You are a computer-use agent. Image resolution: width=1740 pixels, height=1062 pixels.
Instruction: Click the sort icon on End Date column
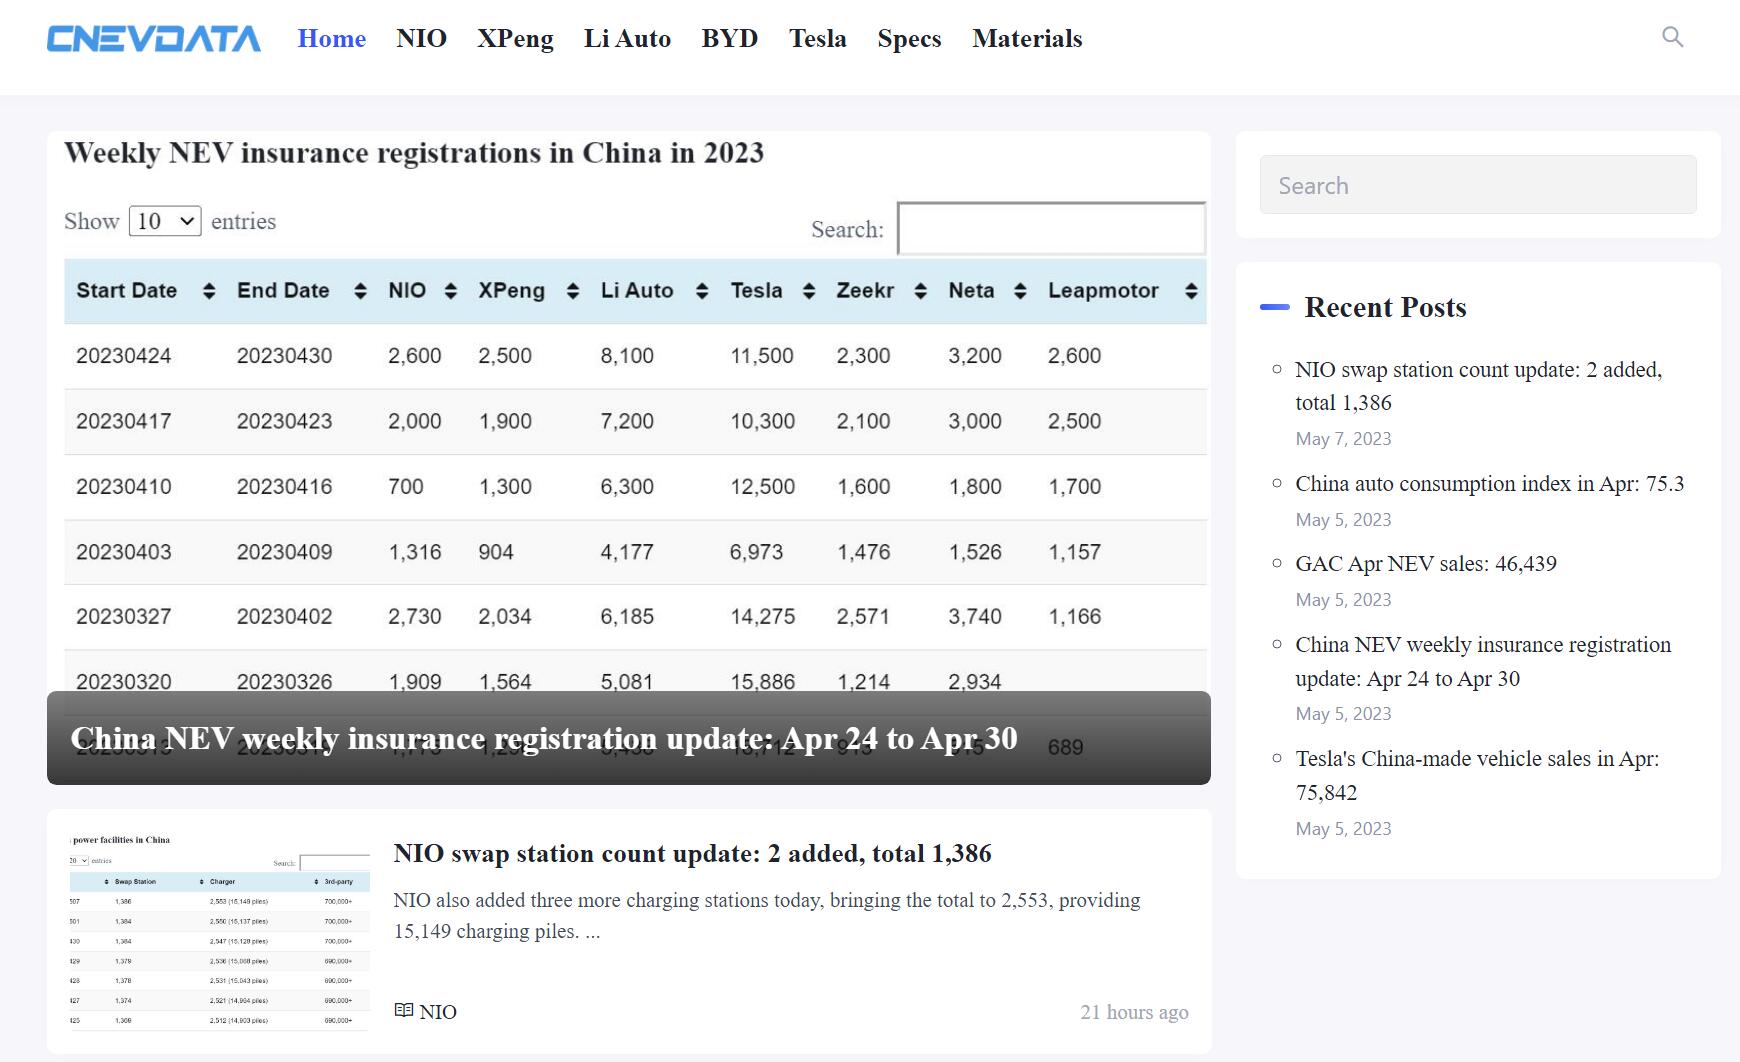360,291
